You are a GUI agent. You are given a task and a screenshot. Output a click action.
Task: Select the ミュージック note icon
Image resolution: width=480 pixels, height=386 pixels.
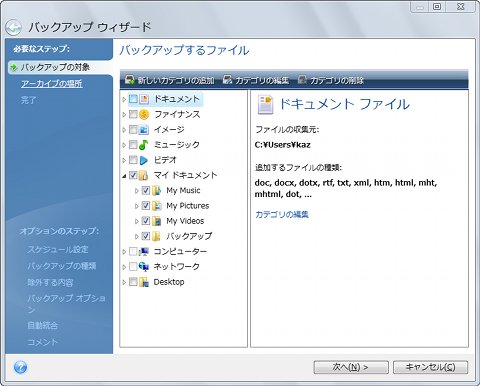(x=144, y=145)
